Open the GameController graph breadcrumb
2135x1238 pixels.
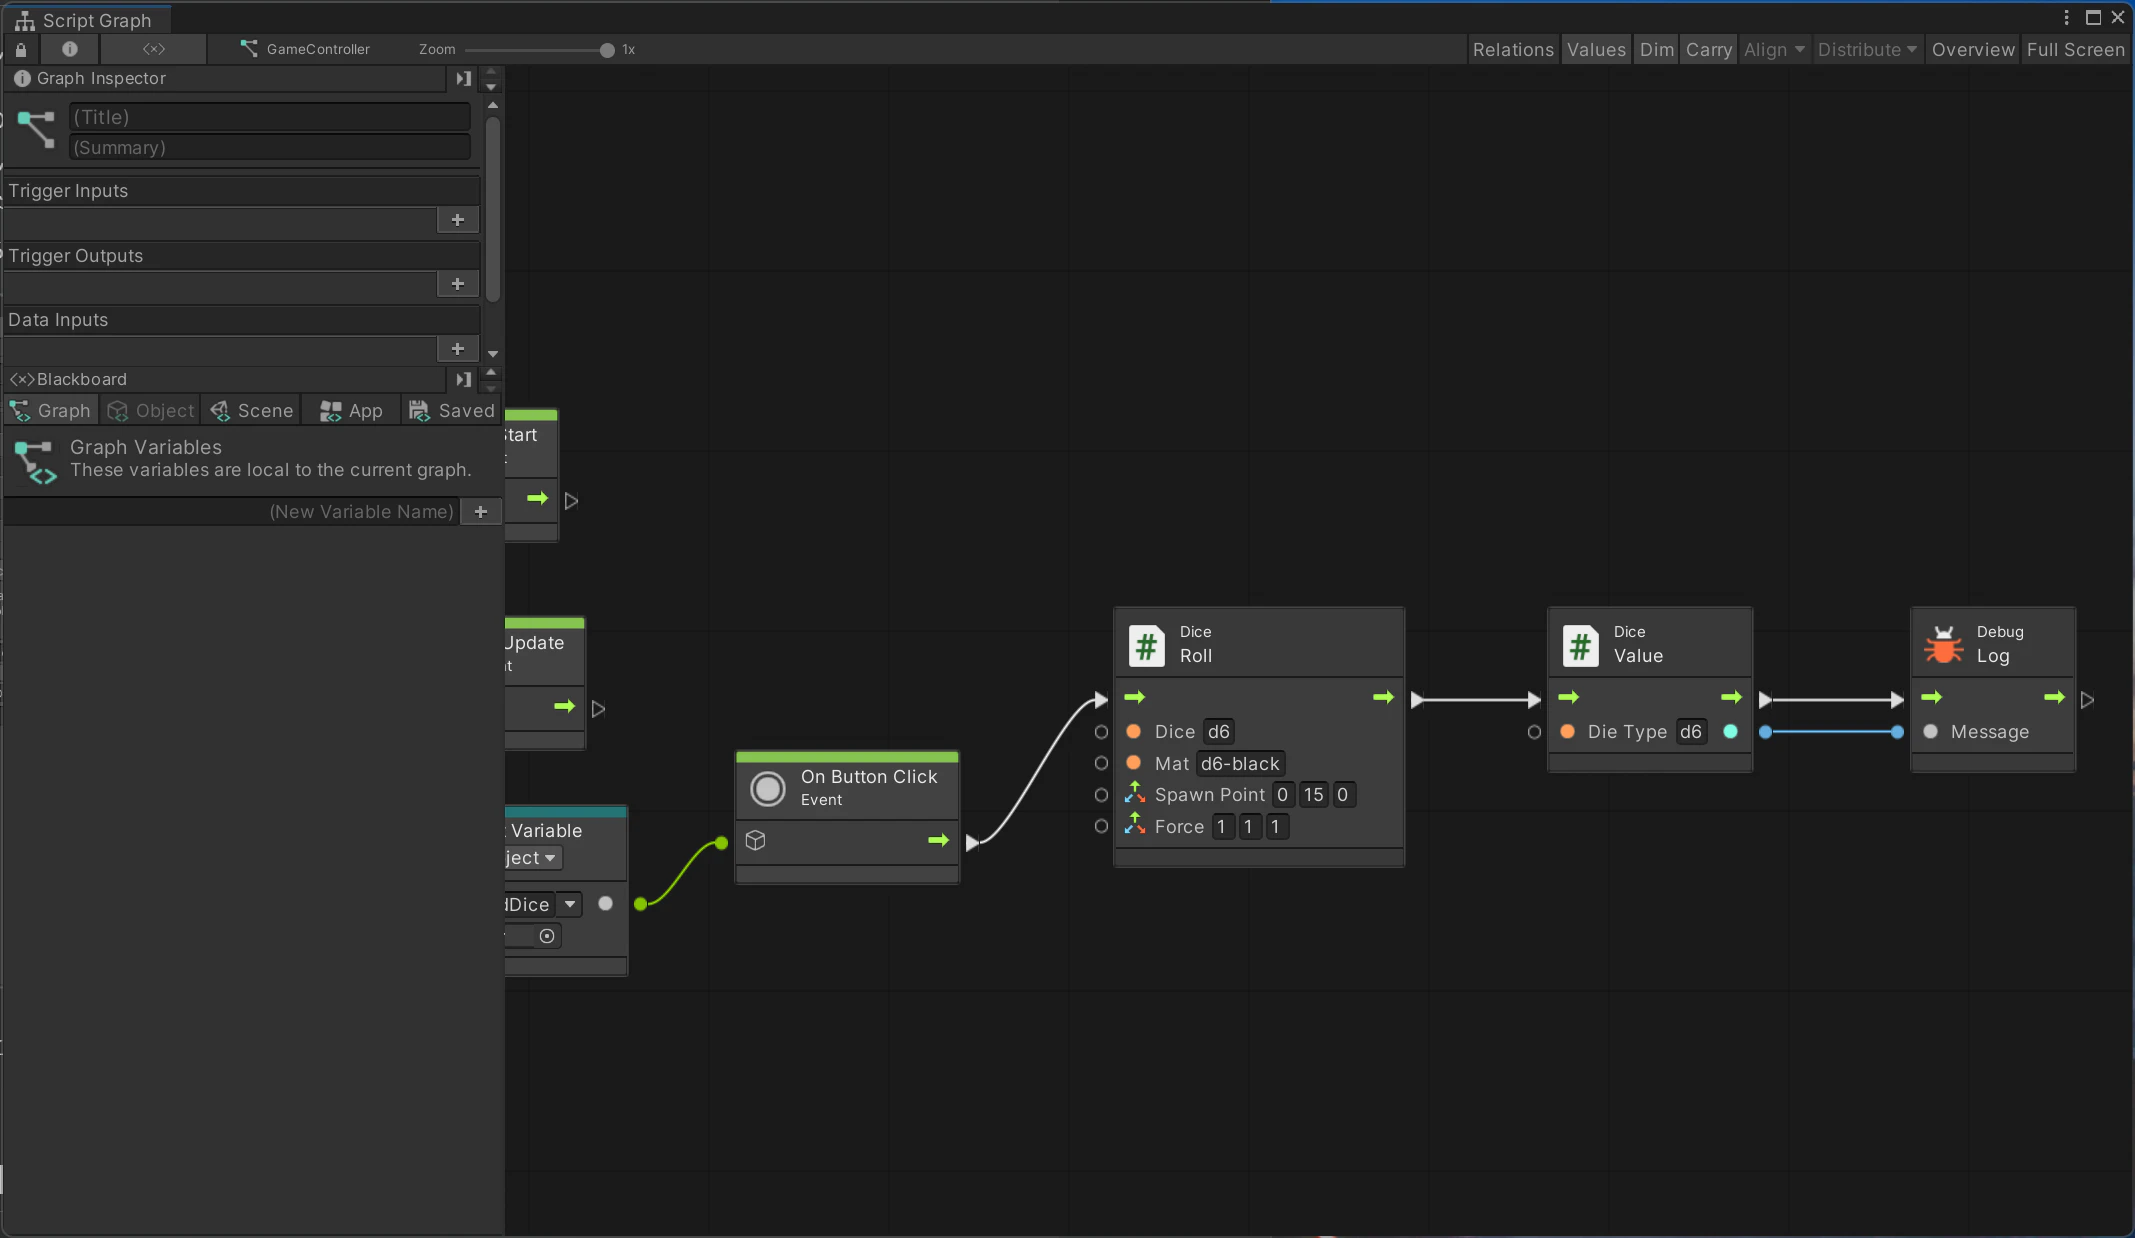coord(305,49)
